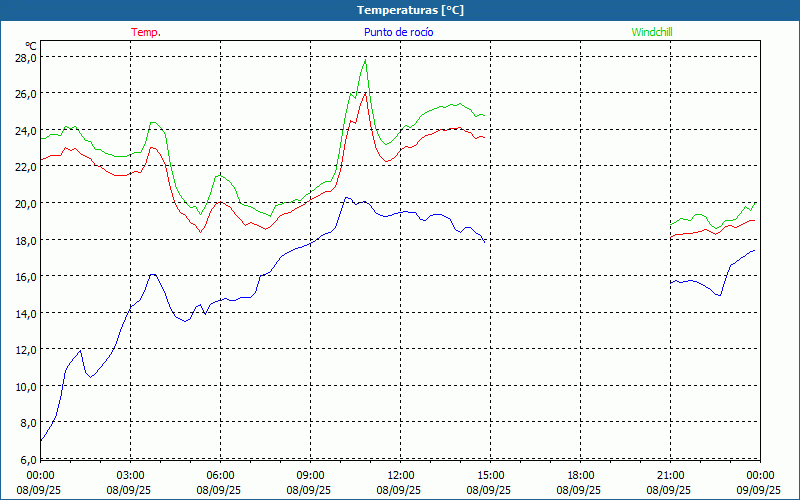Click the 21:00 time axis label
This screenshot has width=800, height=500.
[670, 476]
